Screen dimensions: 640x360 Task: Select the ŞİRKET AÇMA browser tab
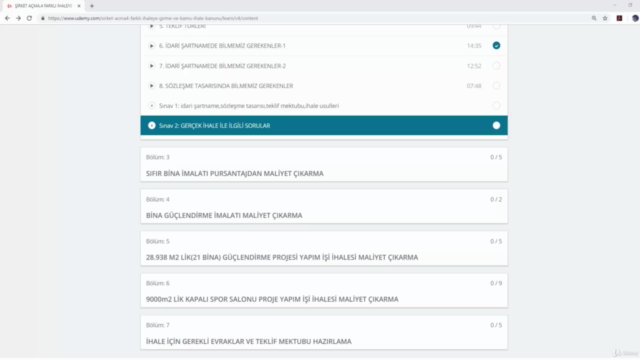43,6
